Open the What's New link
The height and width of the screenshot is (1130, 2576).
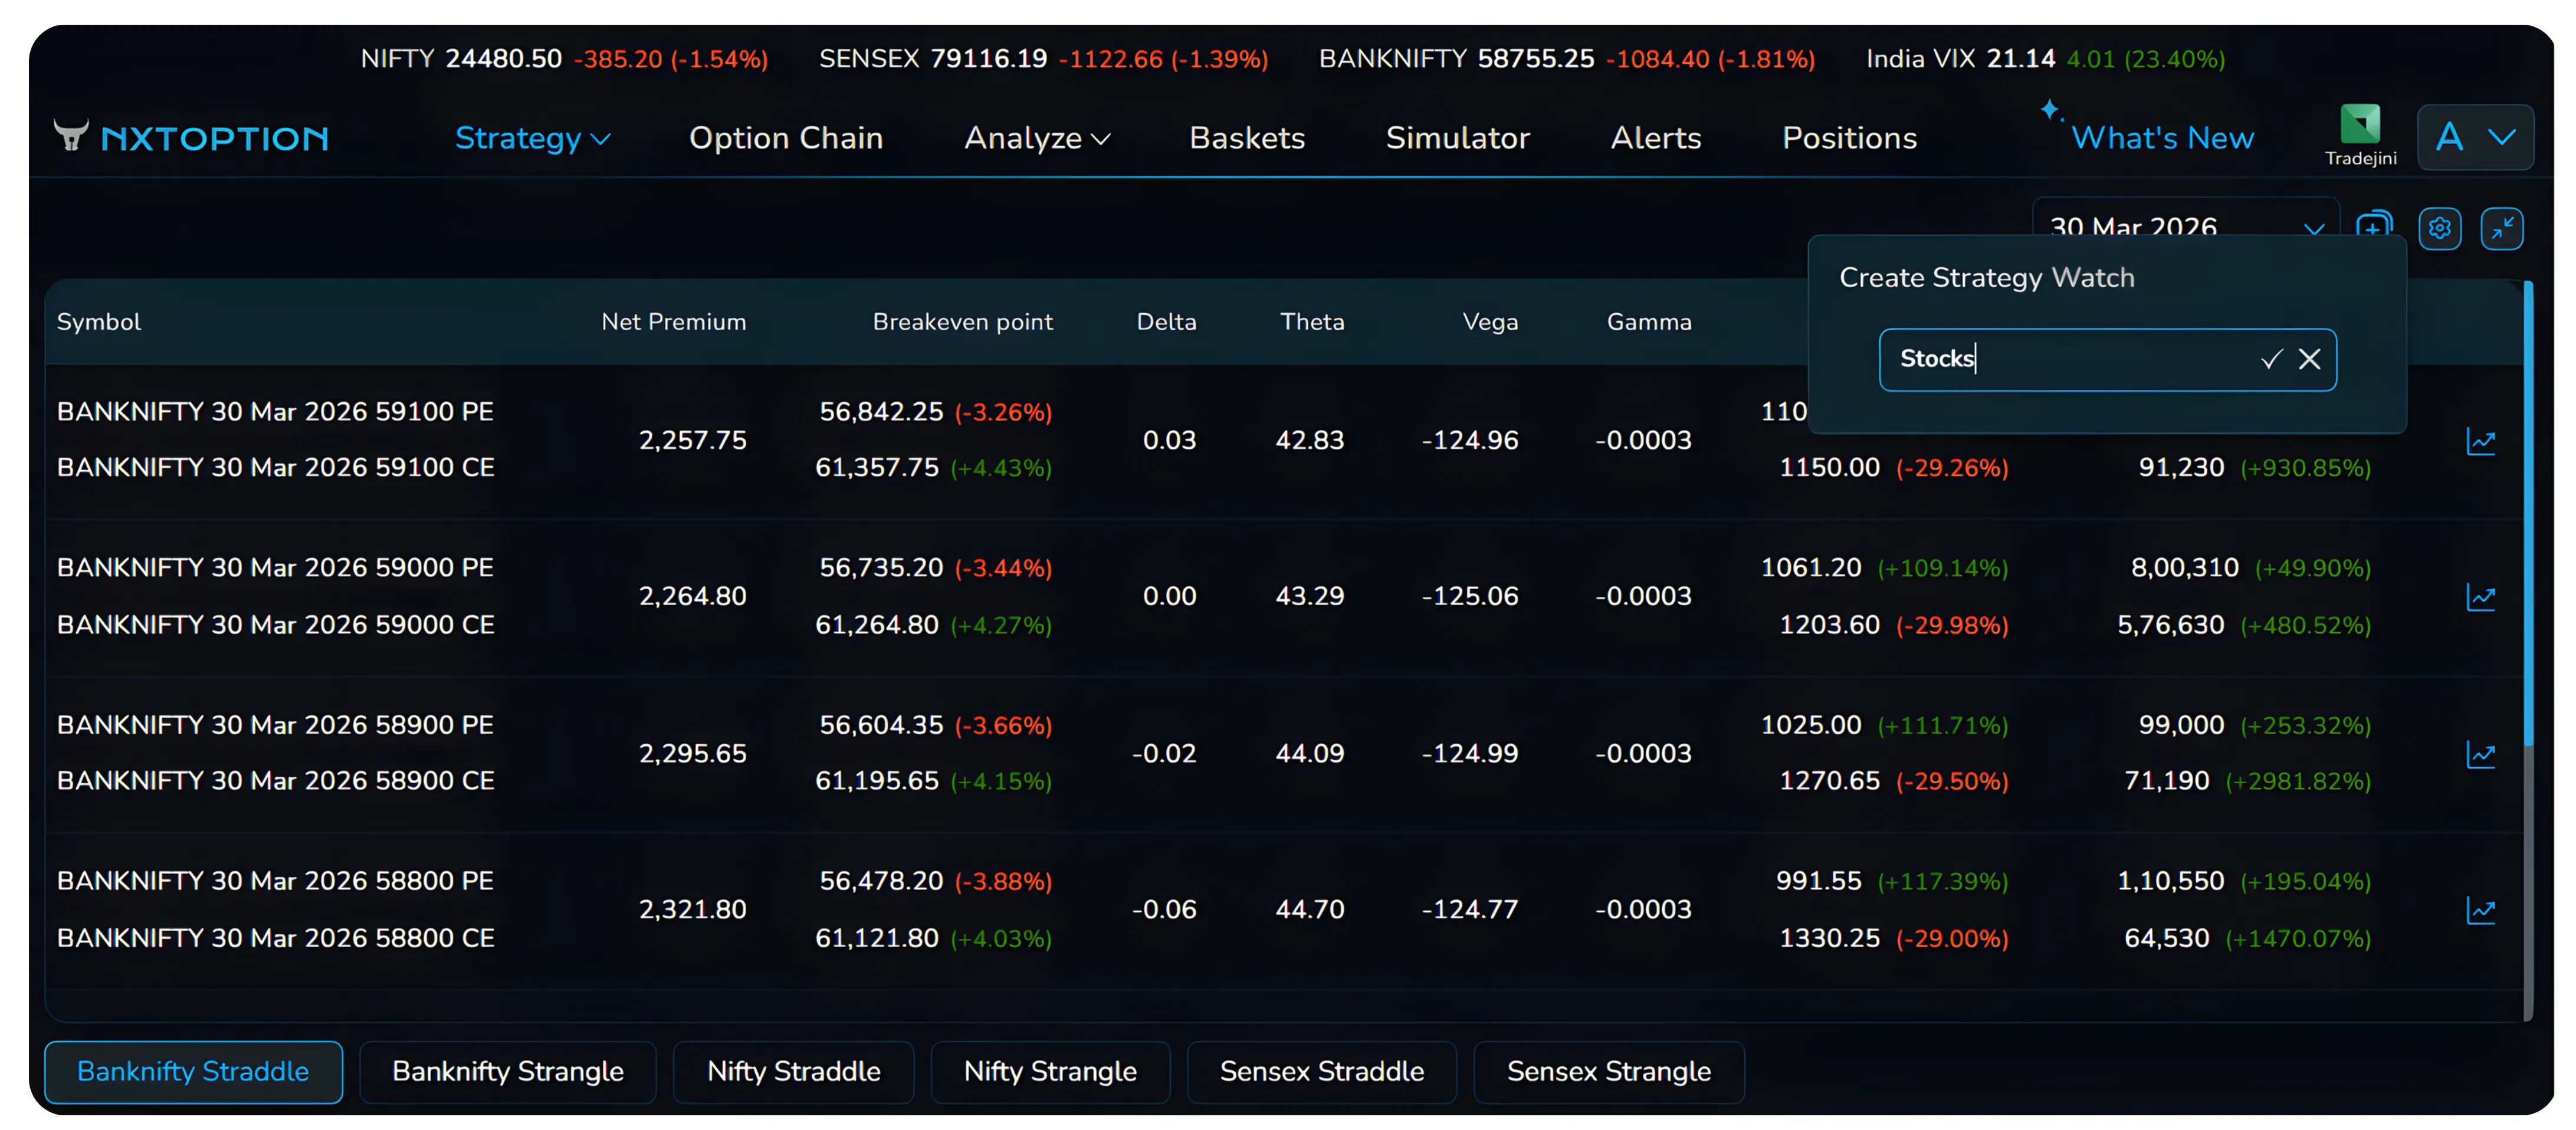click(x=2163, y=138)
